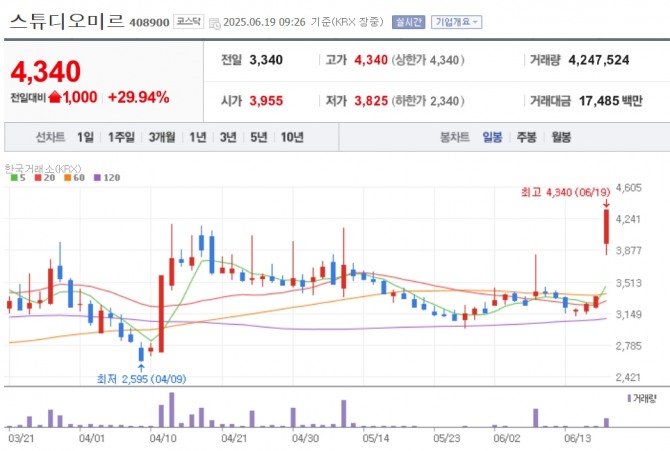The width and height of the screenshot is (670, 451).
Task: Click the orange 60-day moving average swatch
Action: [x=68, y=178]
